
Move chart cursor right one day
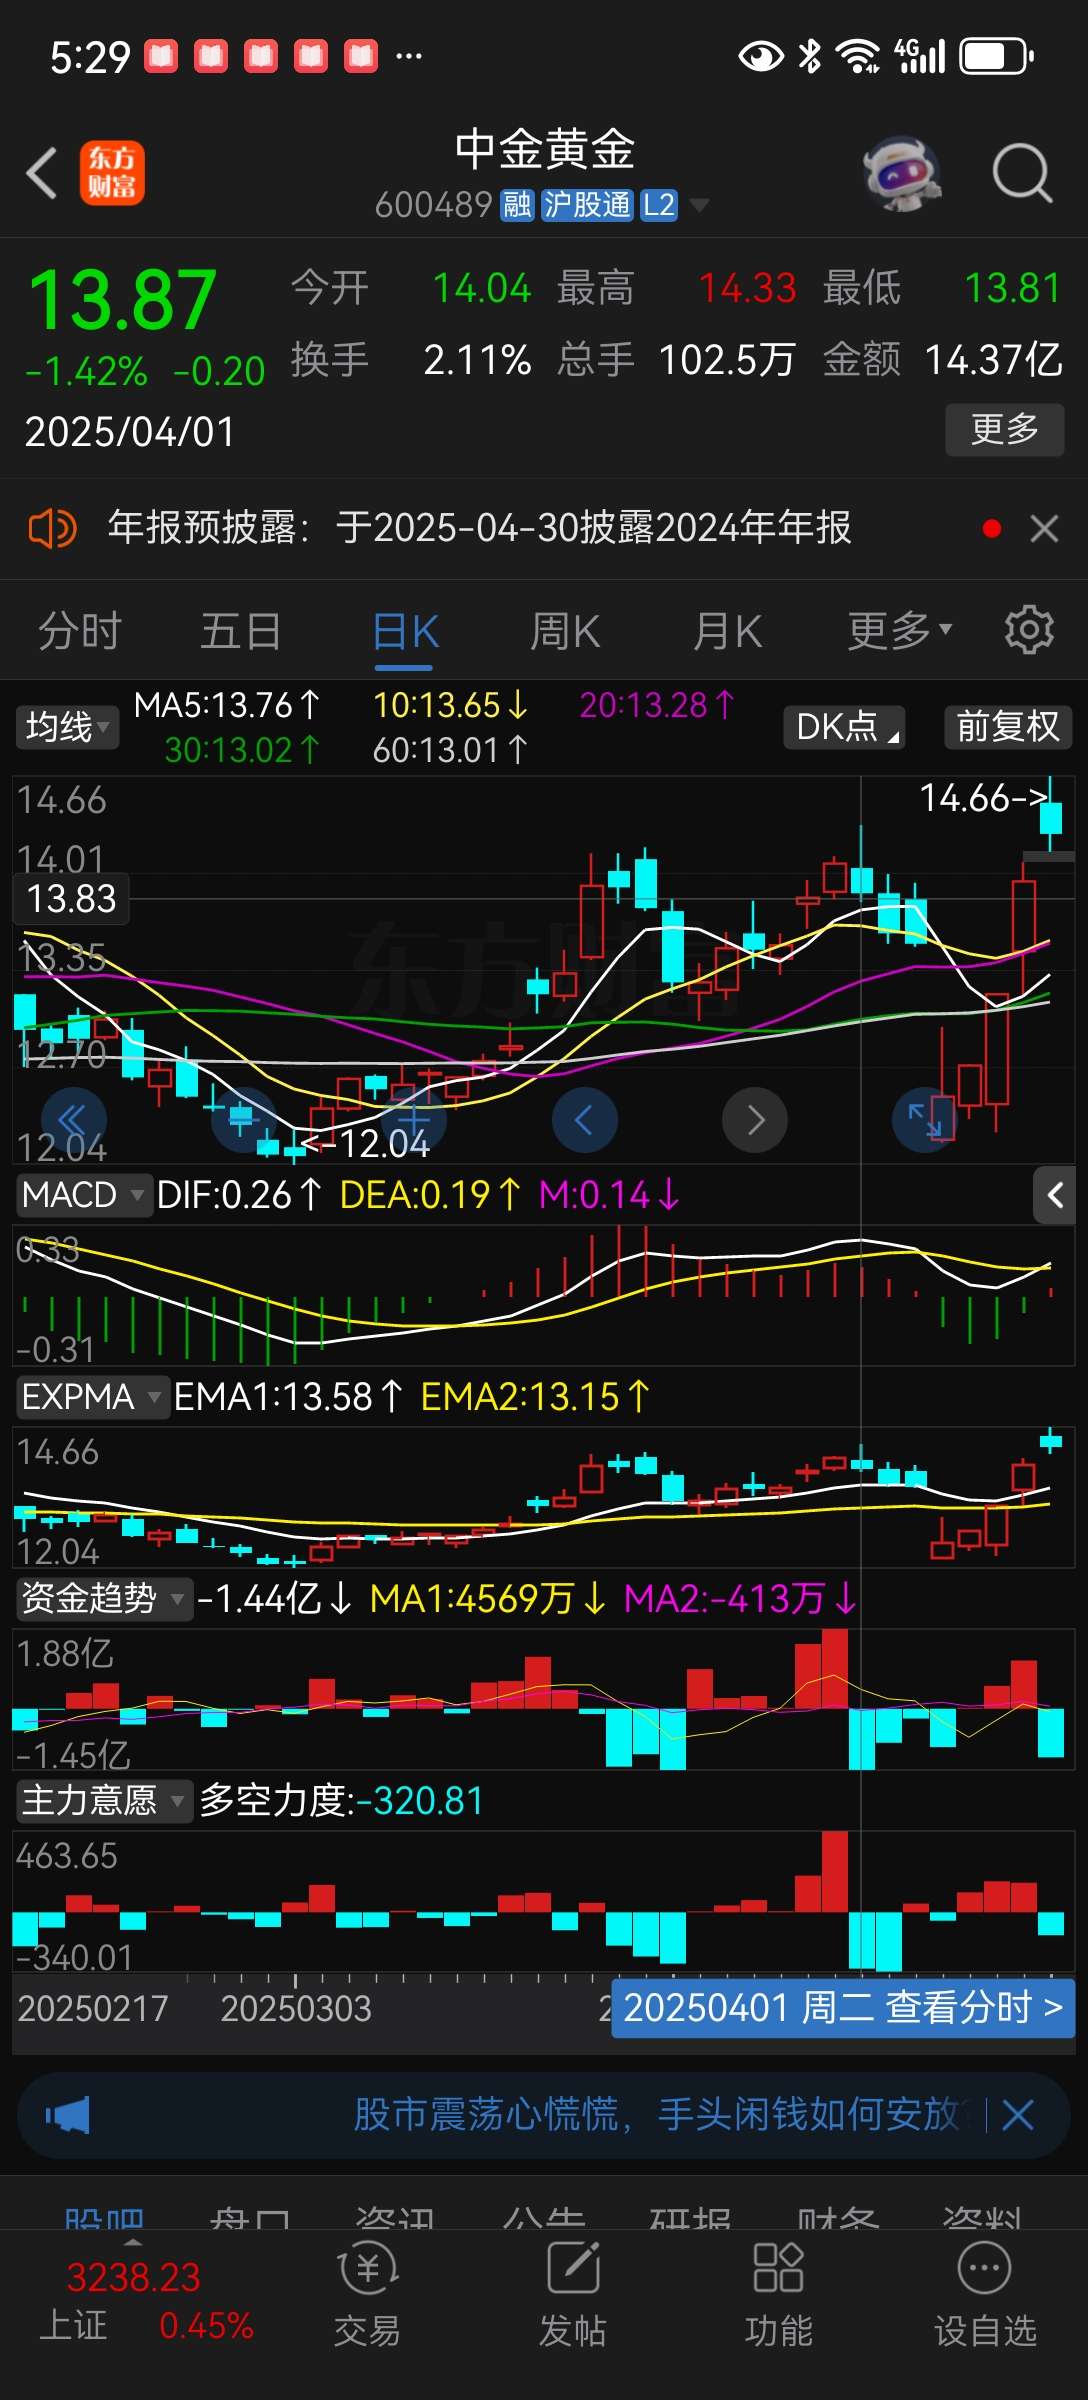tap(755, 1120)
